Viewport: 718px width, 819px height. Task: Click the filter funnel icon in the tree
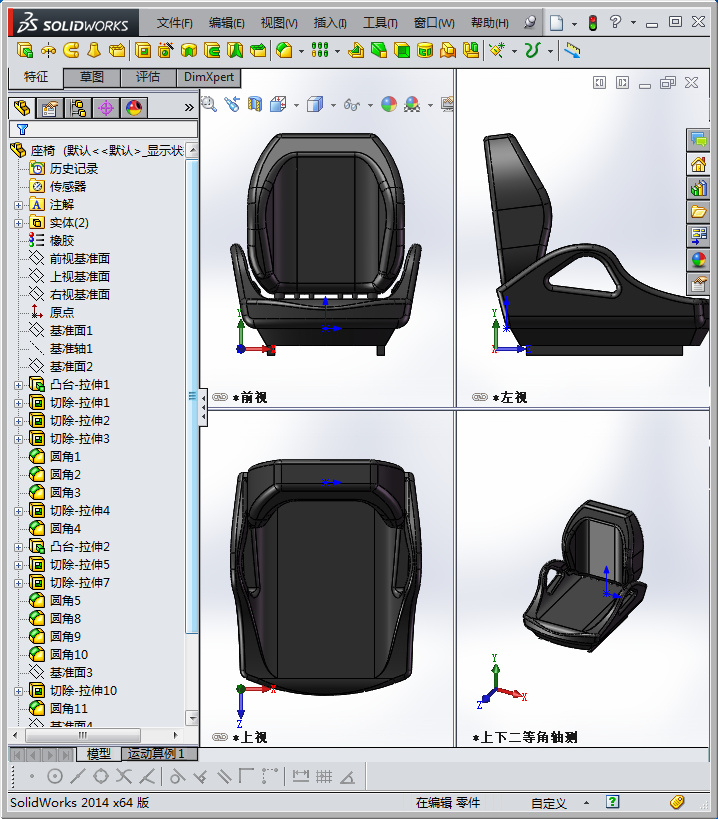click(22, 129)
